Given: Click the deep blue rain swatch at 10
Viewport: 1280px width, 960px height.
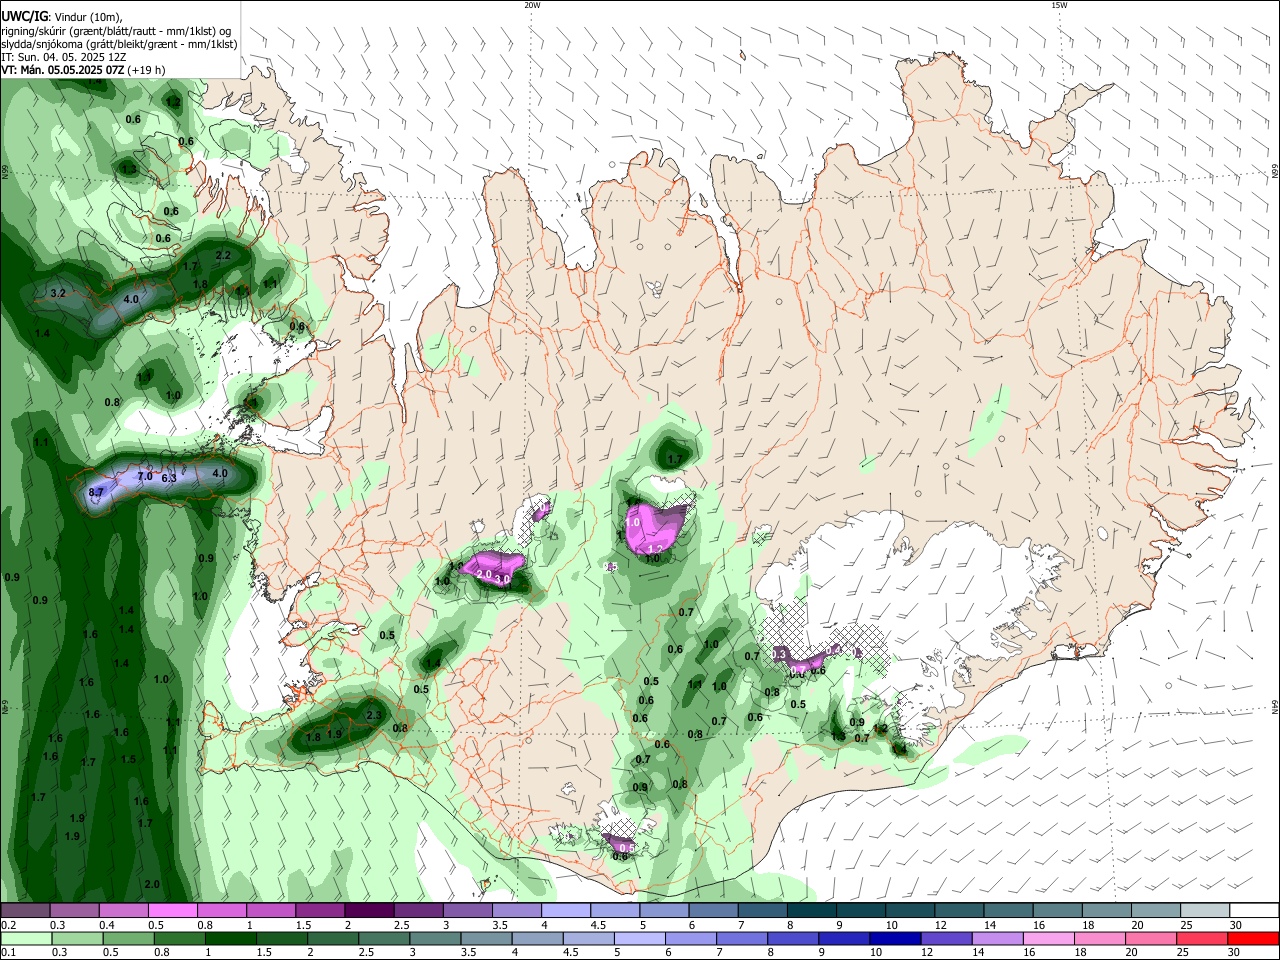Looking at the screenshot, I should coord(893,938).
